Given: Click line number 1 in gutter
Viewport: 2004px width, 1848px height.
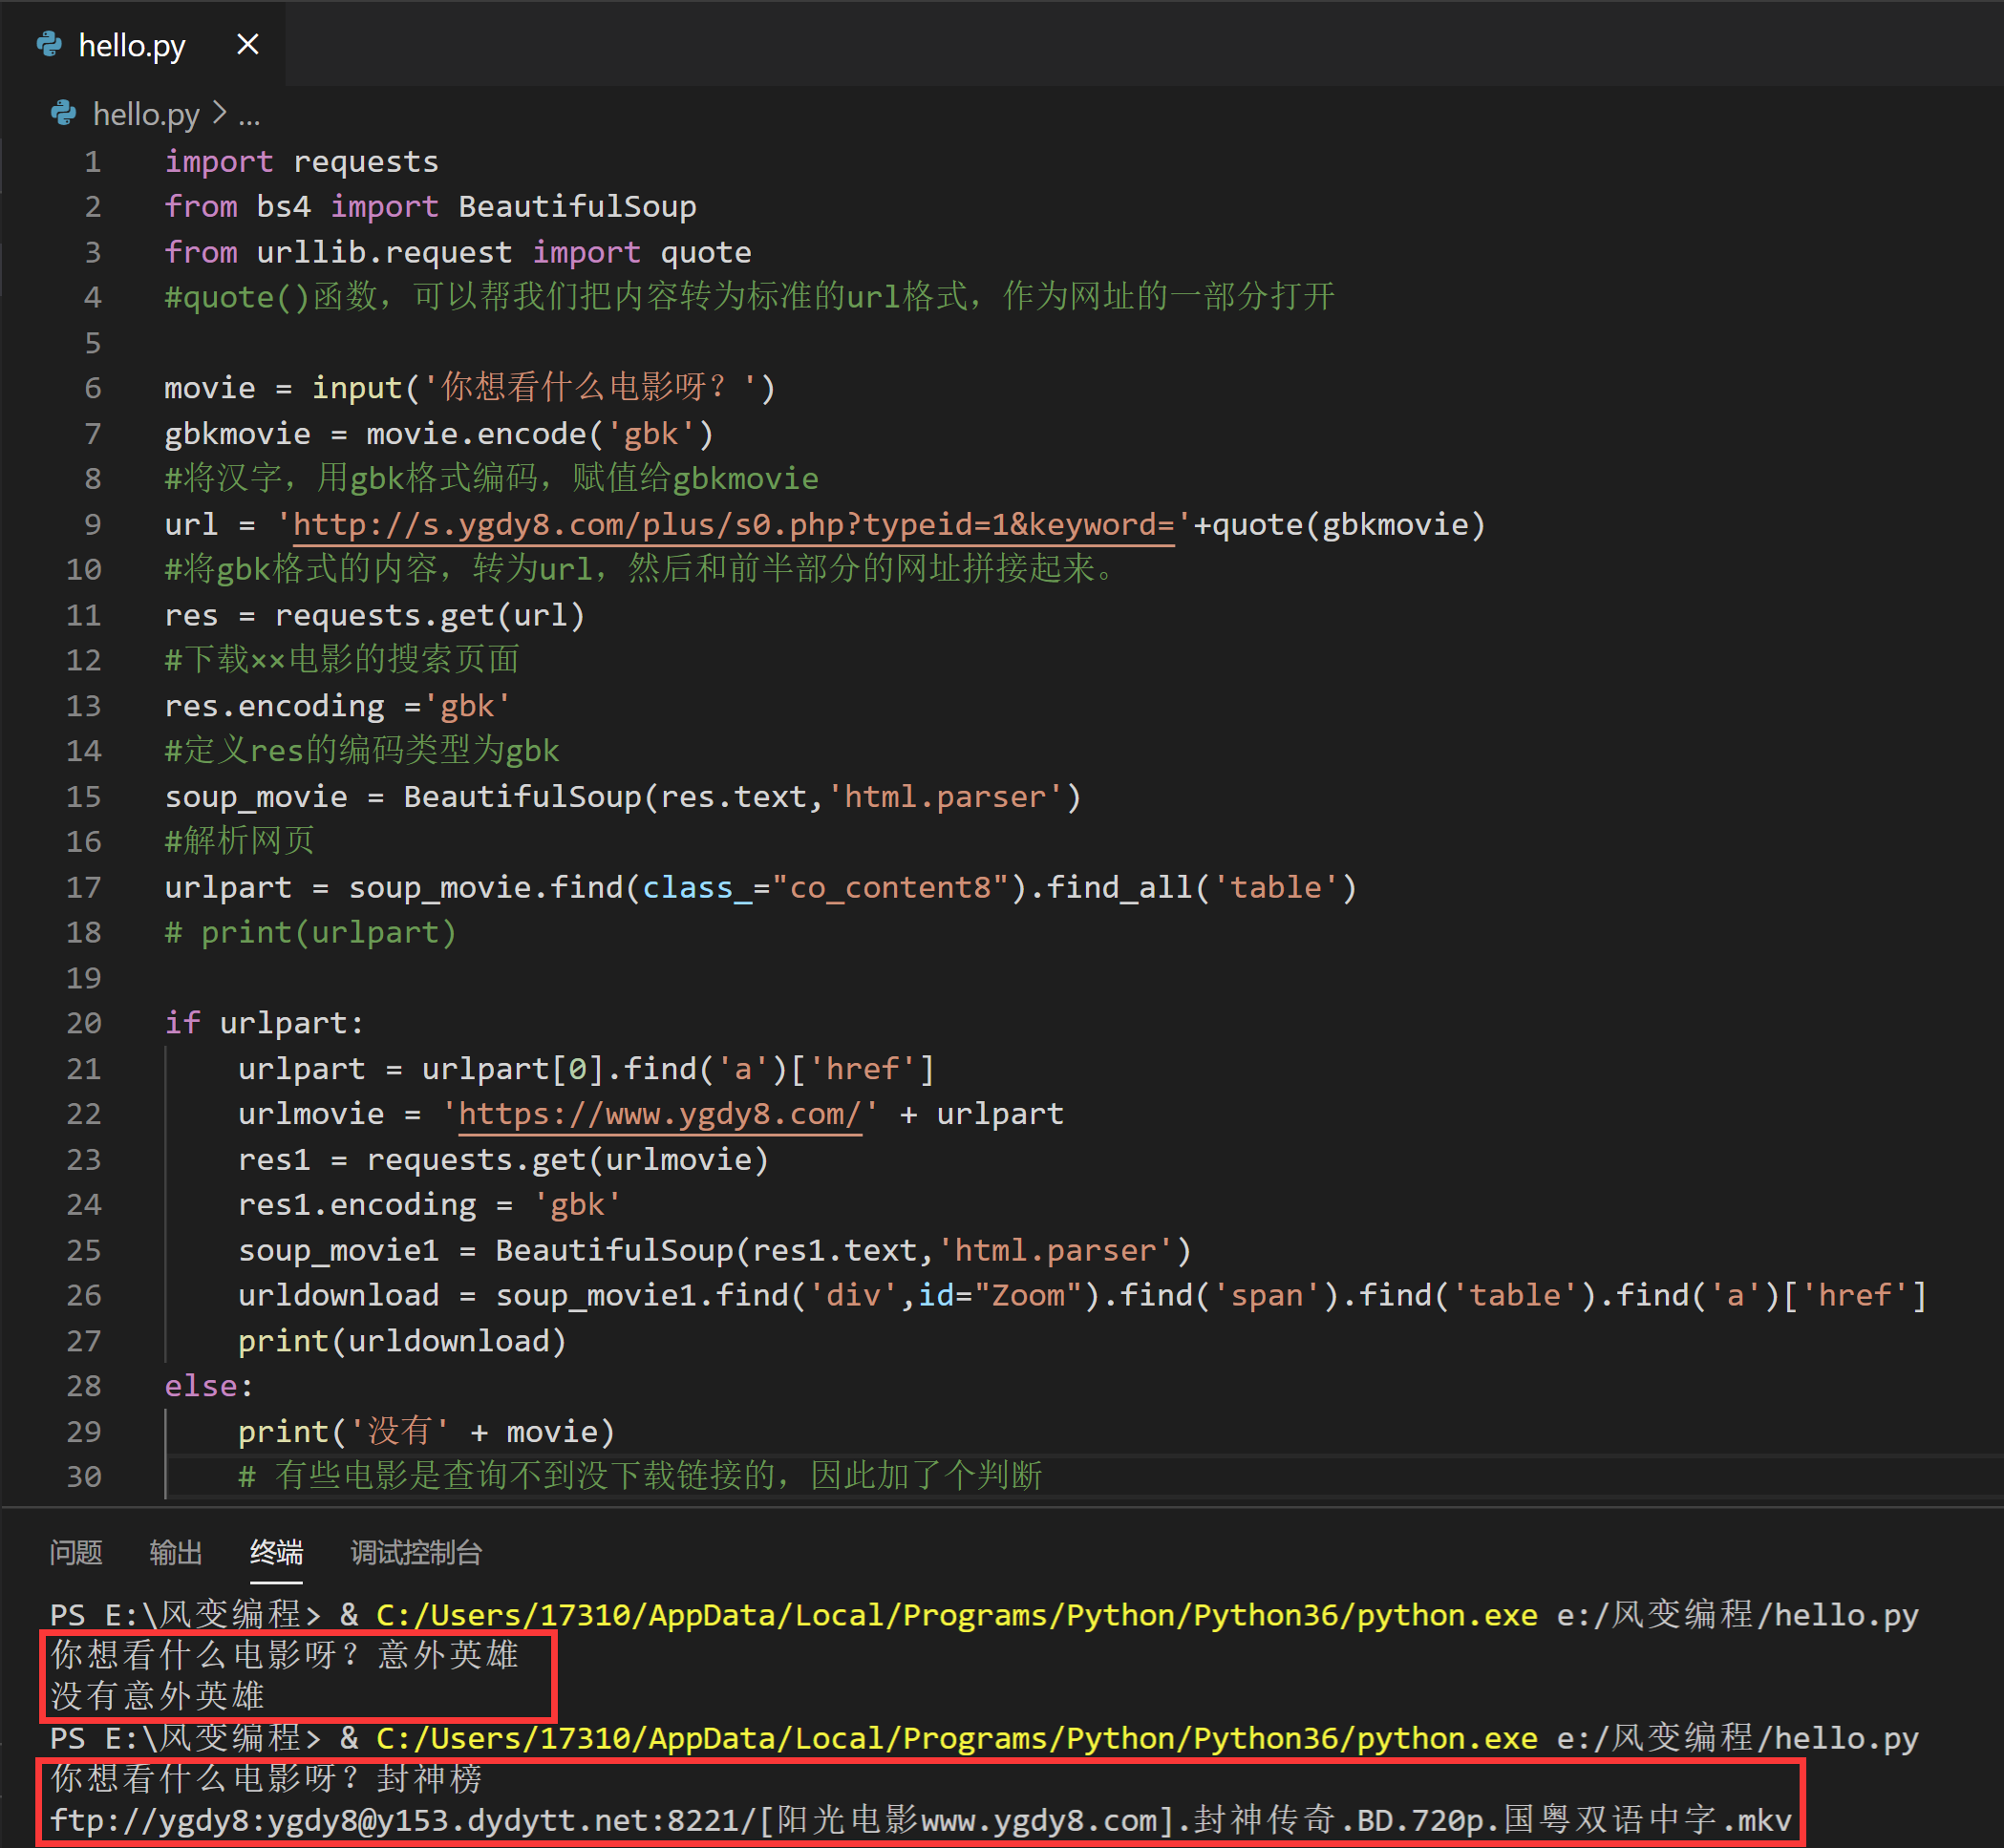Looking at the screenshot, I should pyautogui.click(x=93, y=162).
